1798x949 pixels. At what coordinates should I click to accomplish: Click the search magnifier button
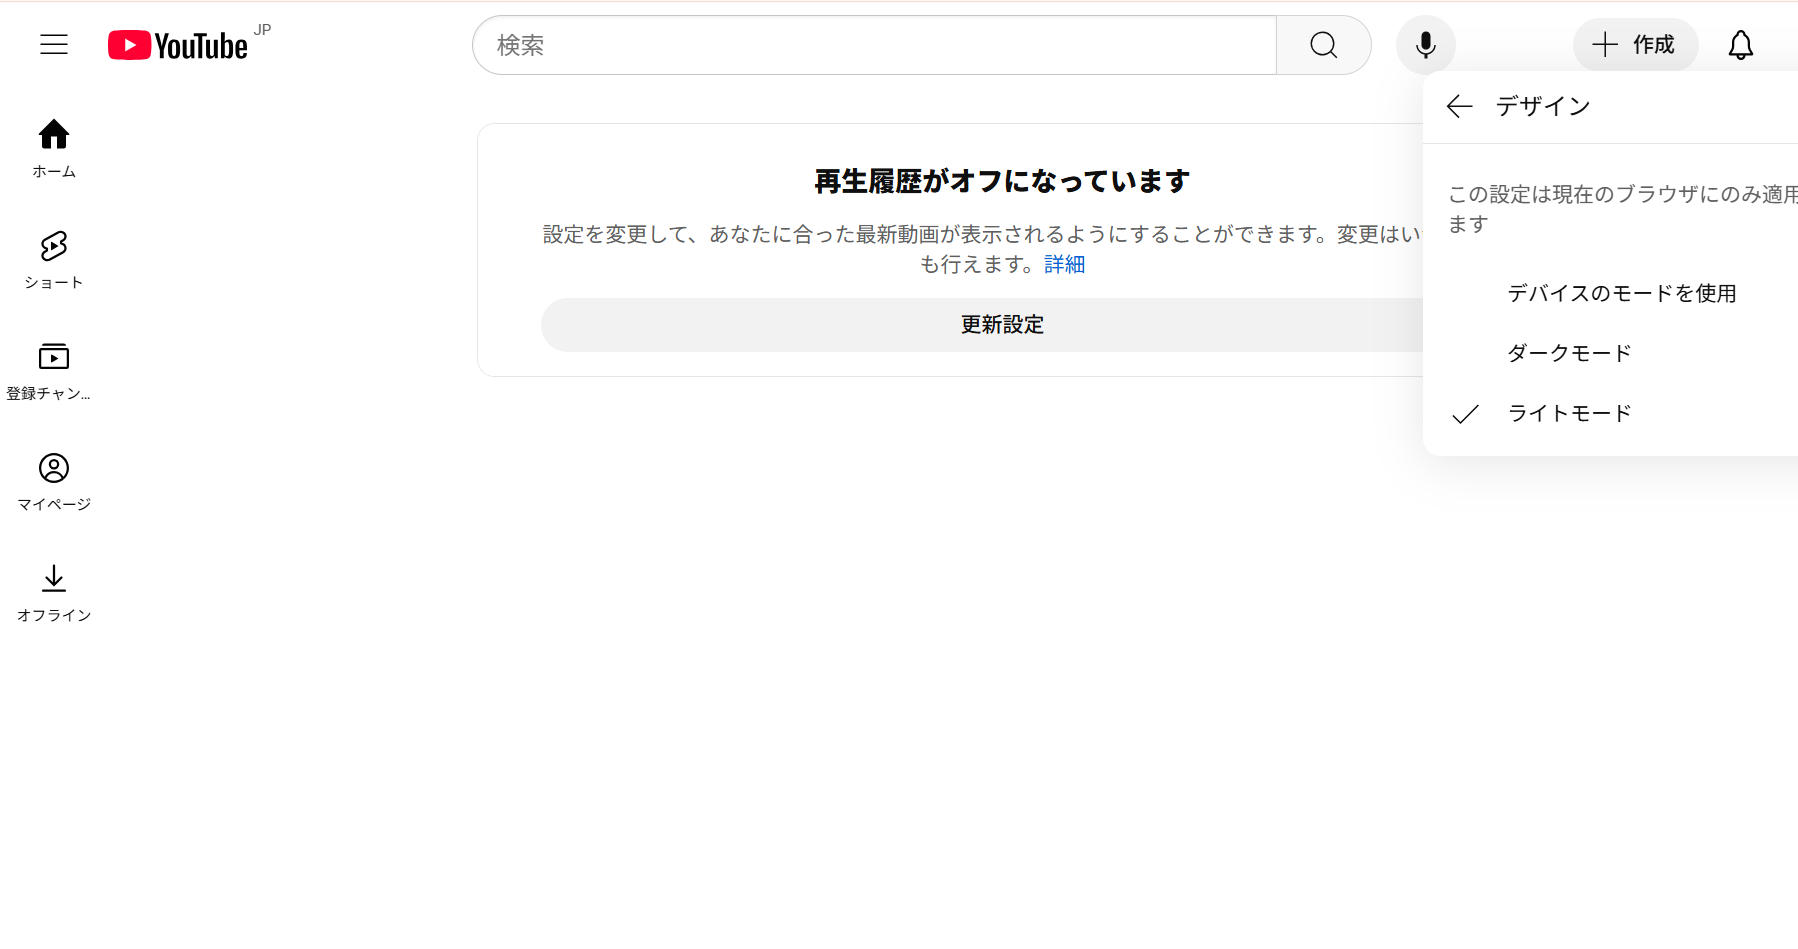pos(1323,45)
